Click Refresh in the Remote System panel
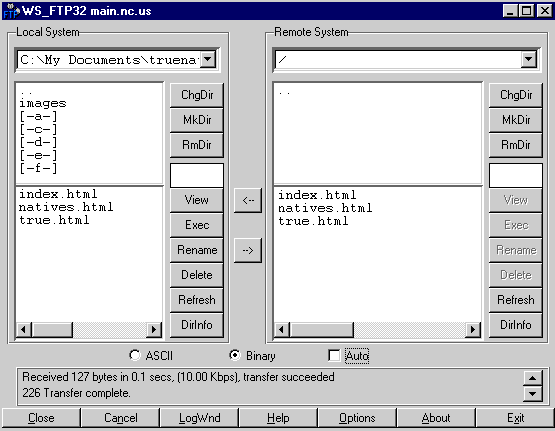The width and height of the screenshot is (555, 431). pos(516,300)
